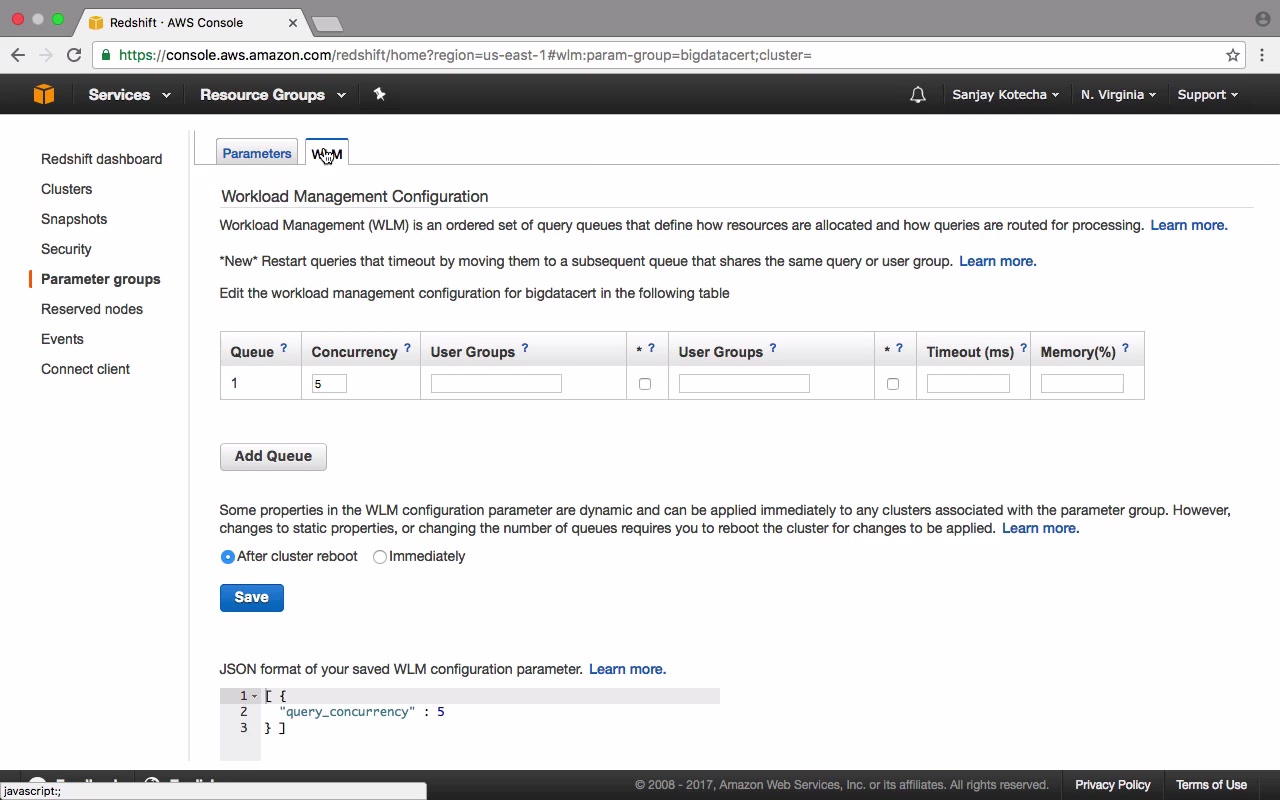This screenshot has width=1280, height=800.
Task: Click the Timeout (ms) input field
Action: [968, 384]
